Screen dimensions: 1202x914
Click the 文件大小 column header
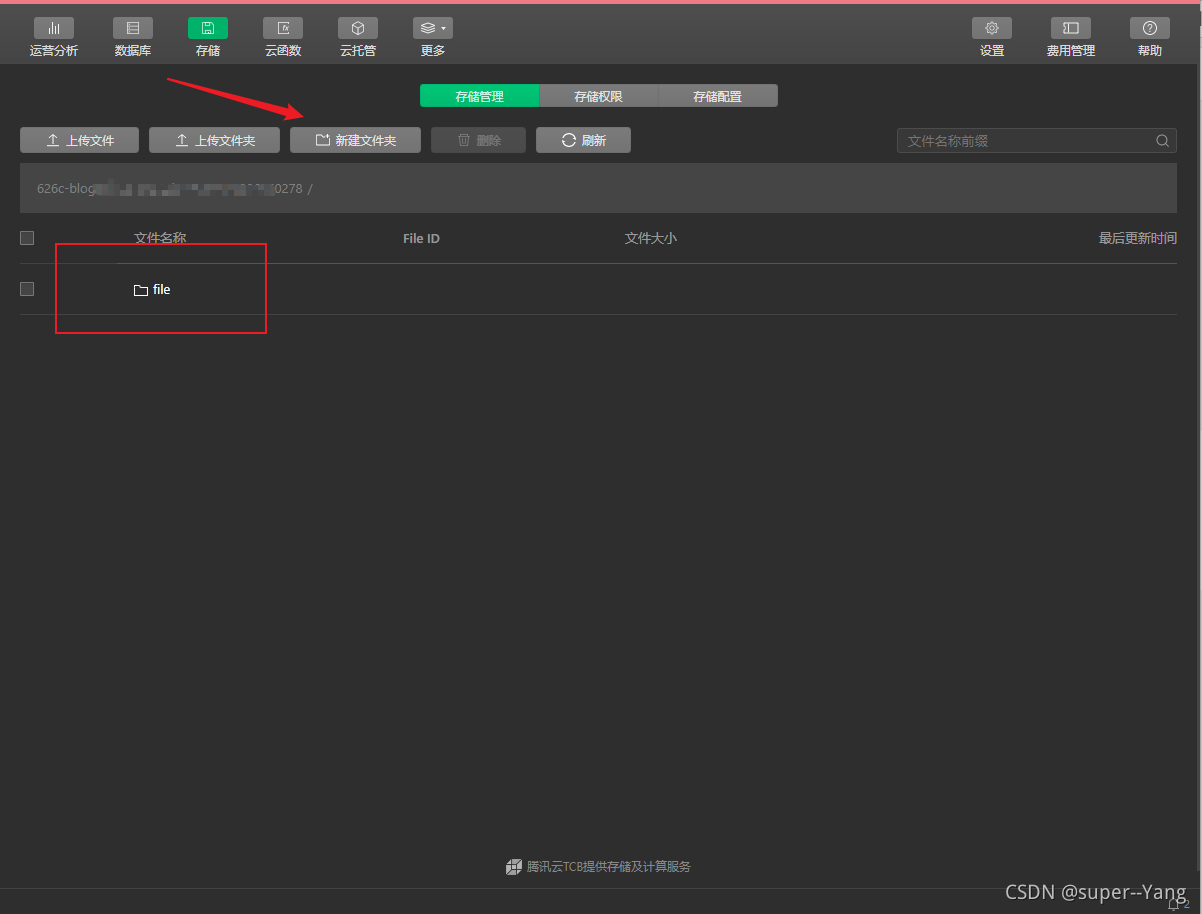(651, 238)
